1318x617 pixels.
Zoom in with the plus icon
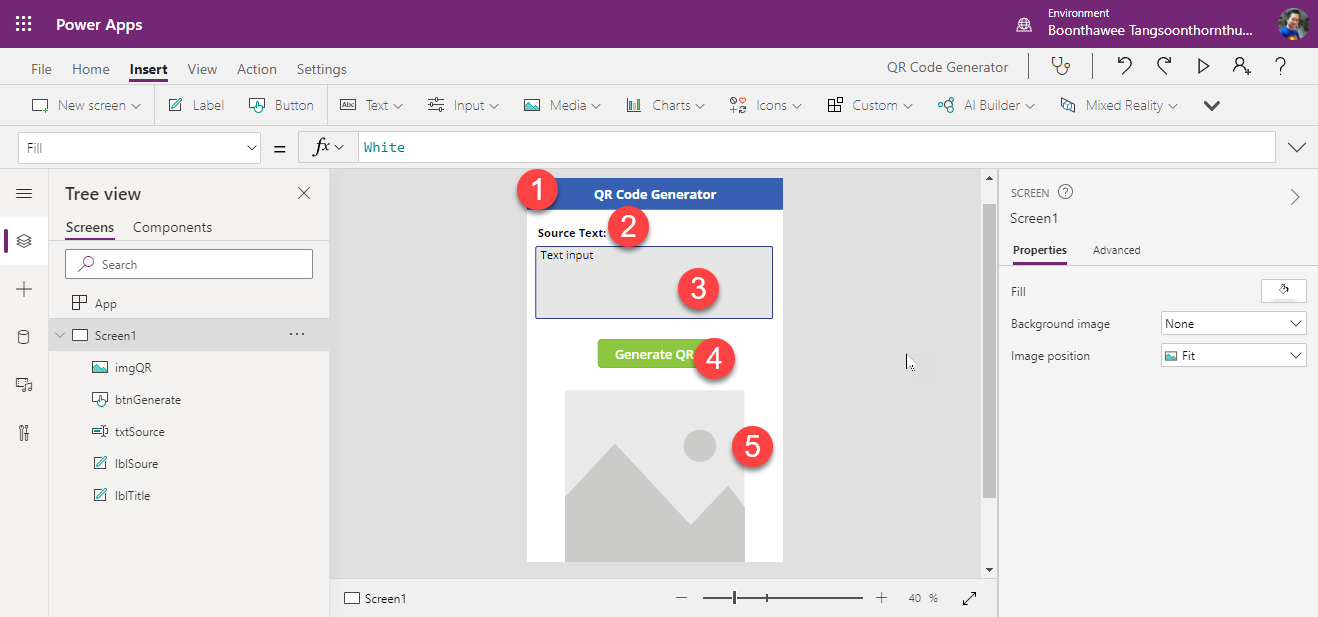click(881, 598)
